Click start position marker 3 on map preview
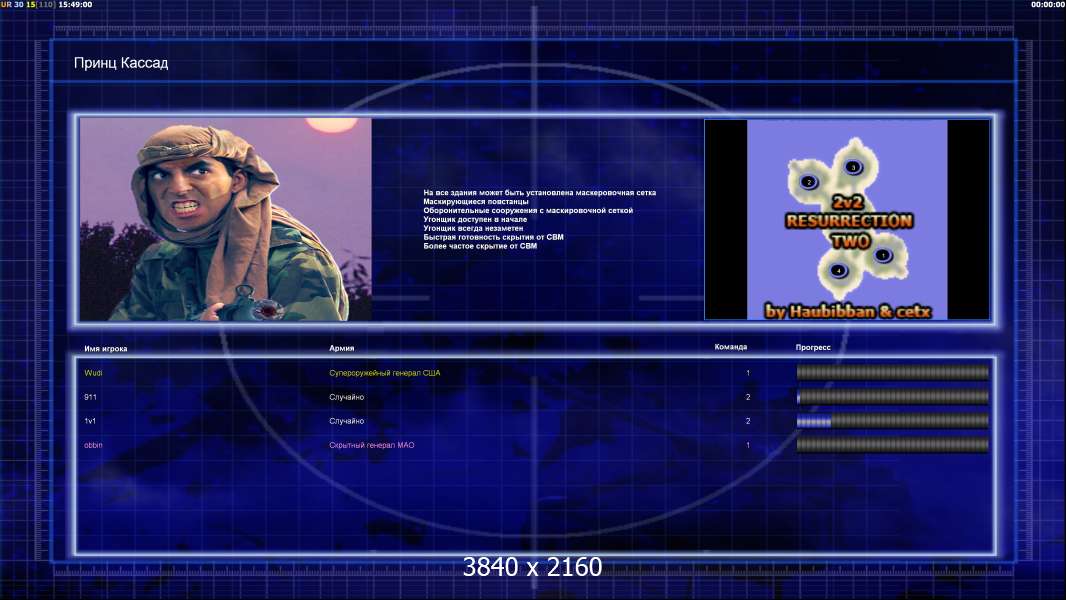Viewport: 1066px width, 600px height. coord(853,167)
